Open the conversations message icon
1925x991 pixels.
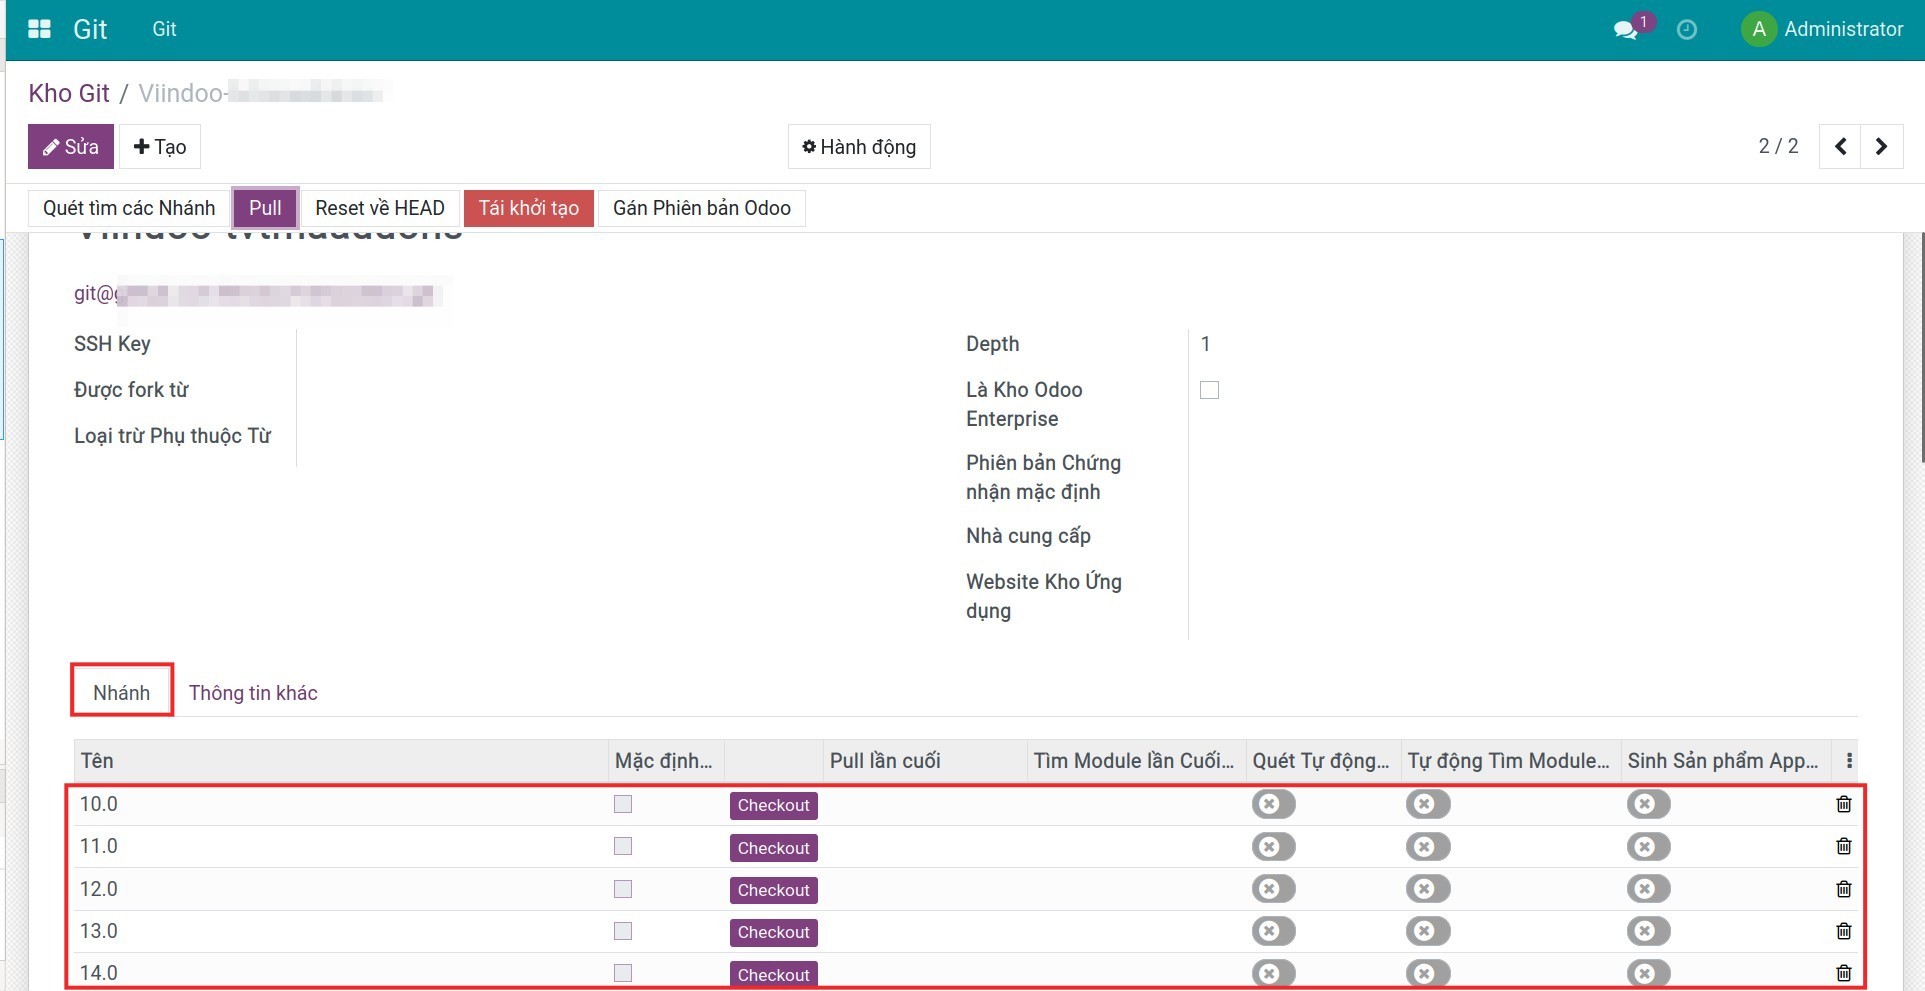[1626, 30]
